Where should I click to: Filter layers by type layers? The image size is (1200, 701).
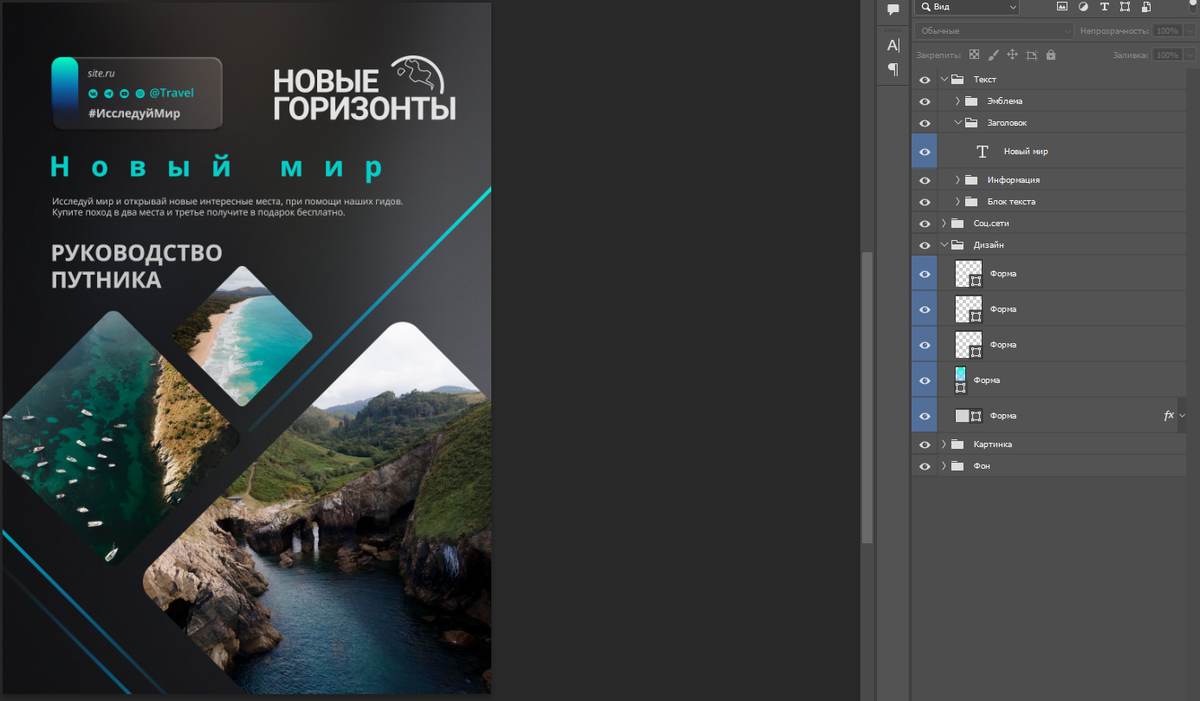coord(1104,7)
